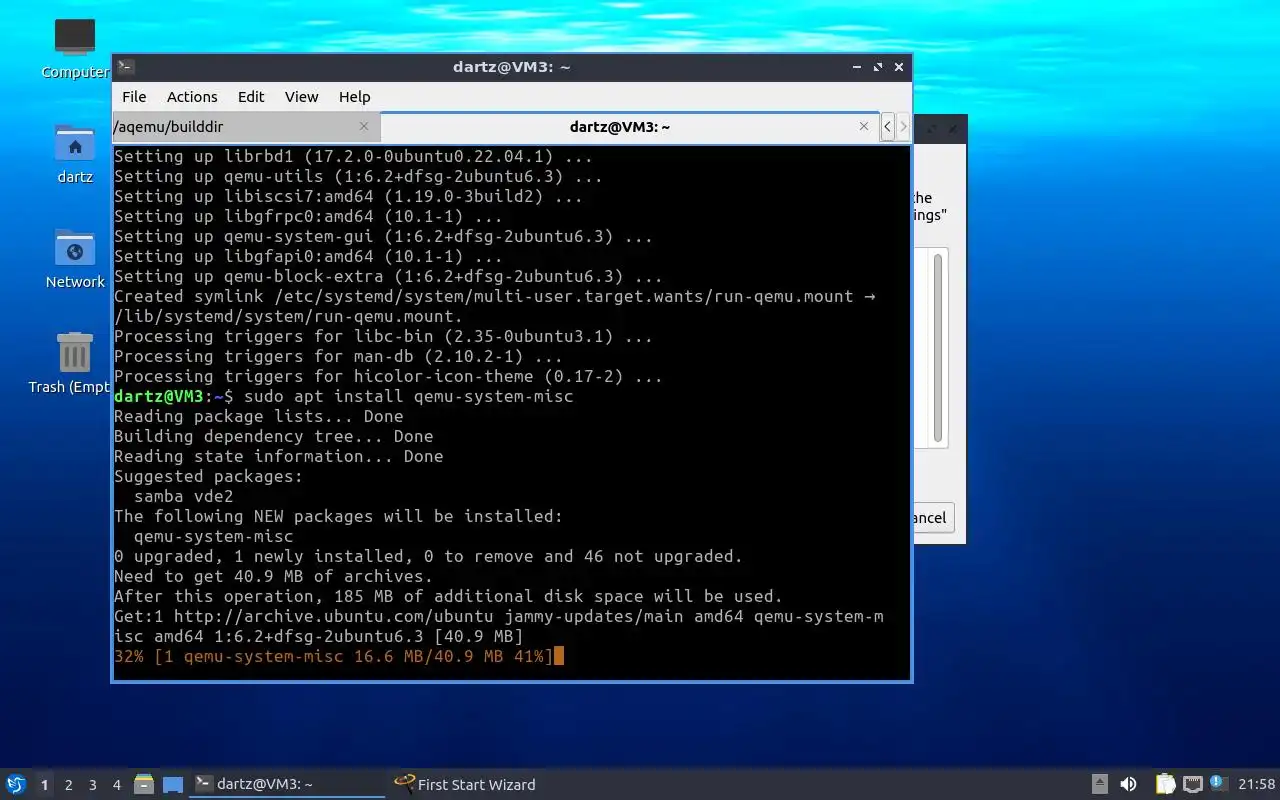Screen dimensions: 1280x800
Task: Open the File menu in terminal
Action: click(x=134, y=97)
